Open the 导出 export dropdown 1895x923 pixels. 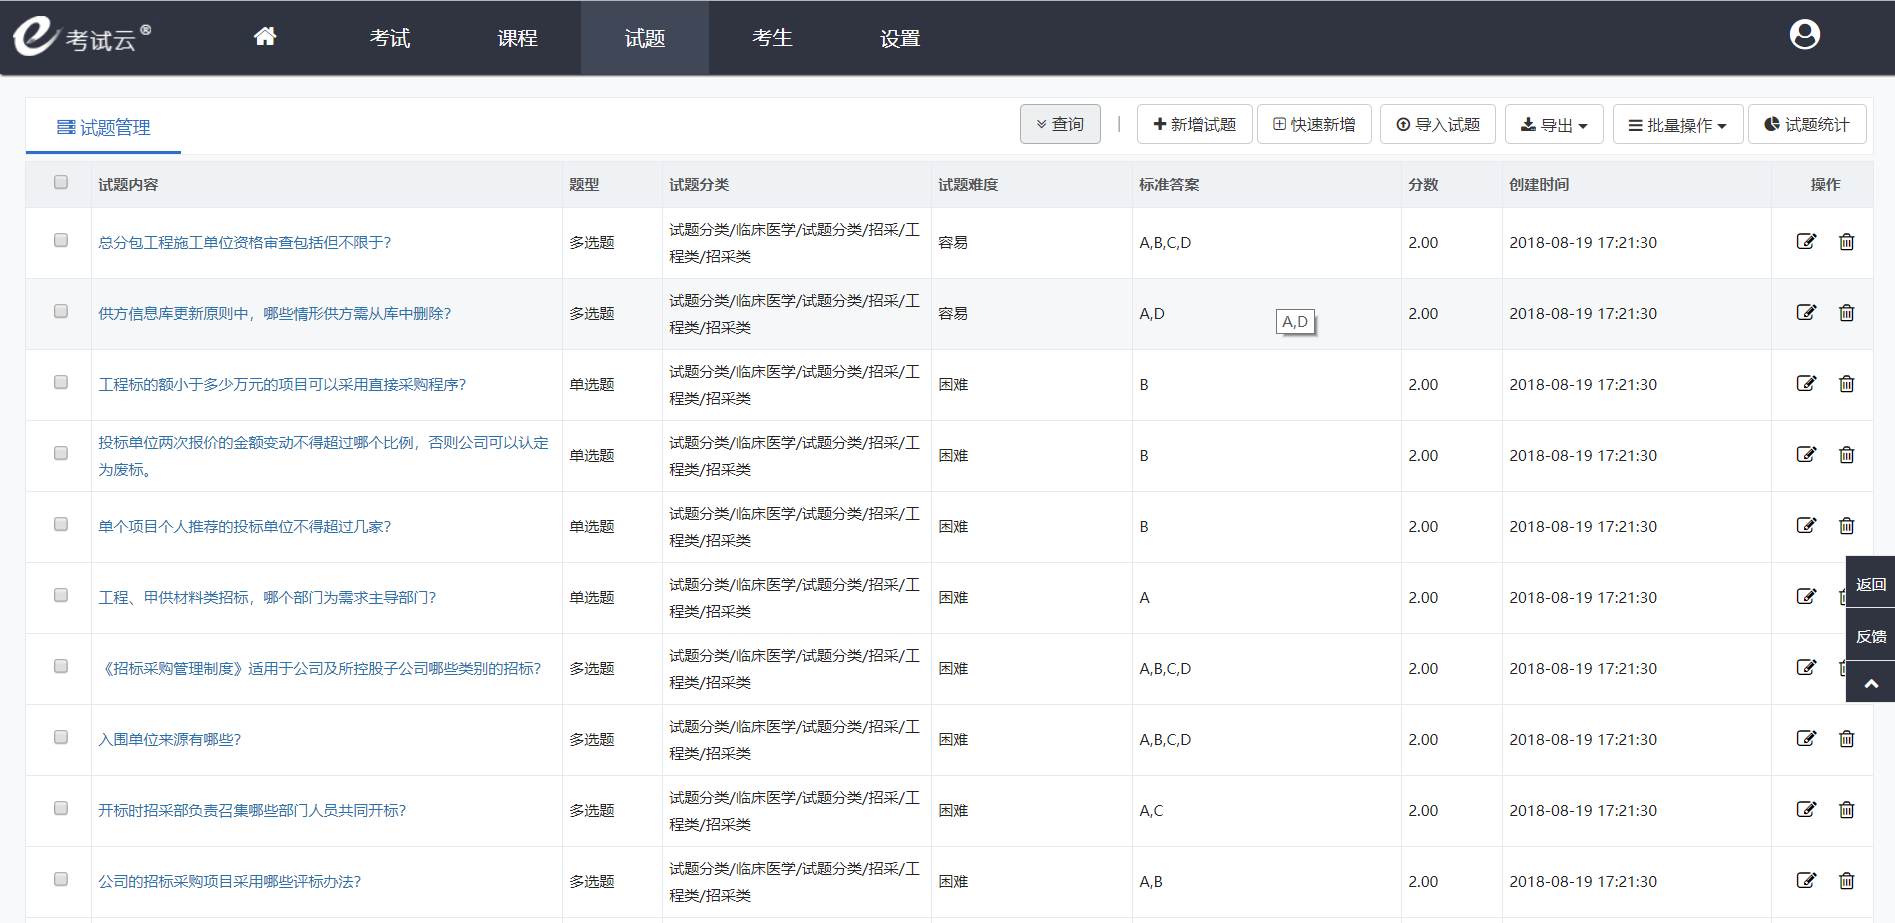click(1554, 124)
